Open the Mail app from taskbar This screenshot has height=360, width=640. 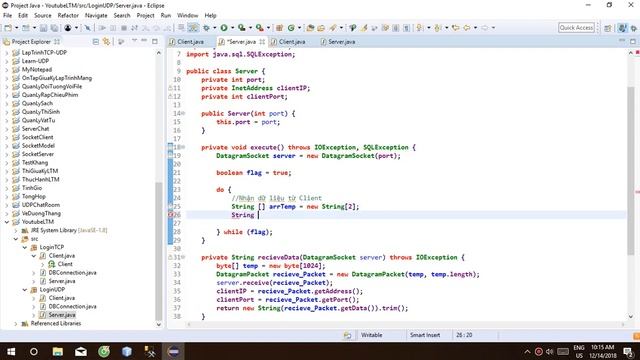81,351
